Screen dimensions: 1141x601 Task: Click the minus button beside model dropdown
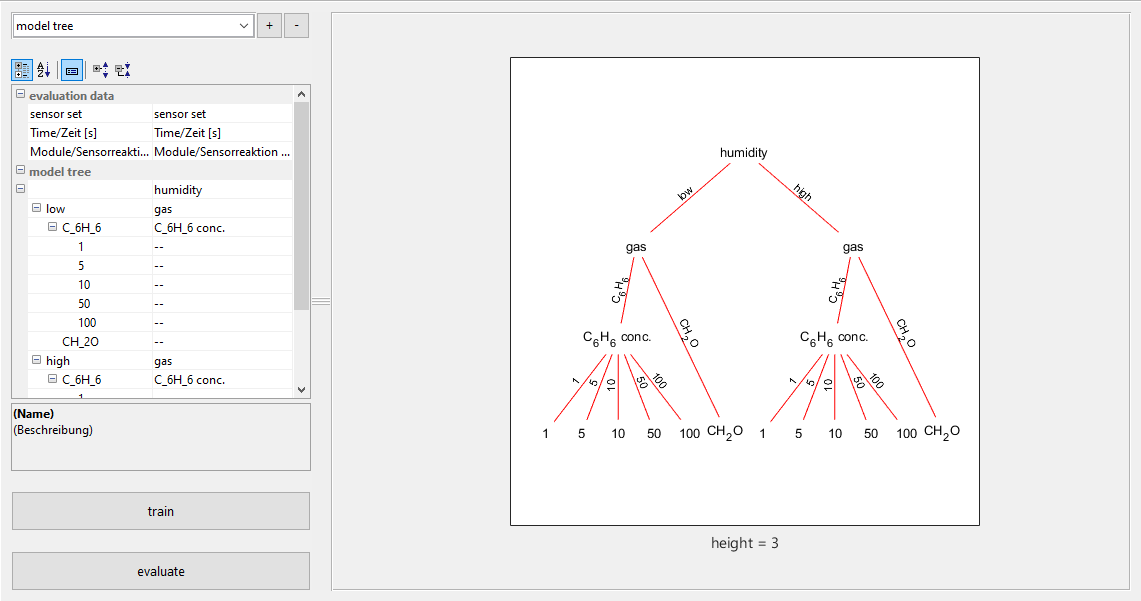(x=296, y=26)
